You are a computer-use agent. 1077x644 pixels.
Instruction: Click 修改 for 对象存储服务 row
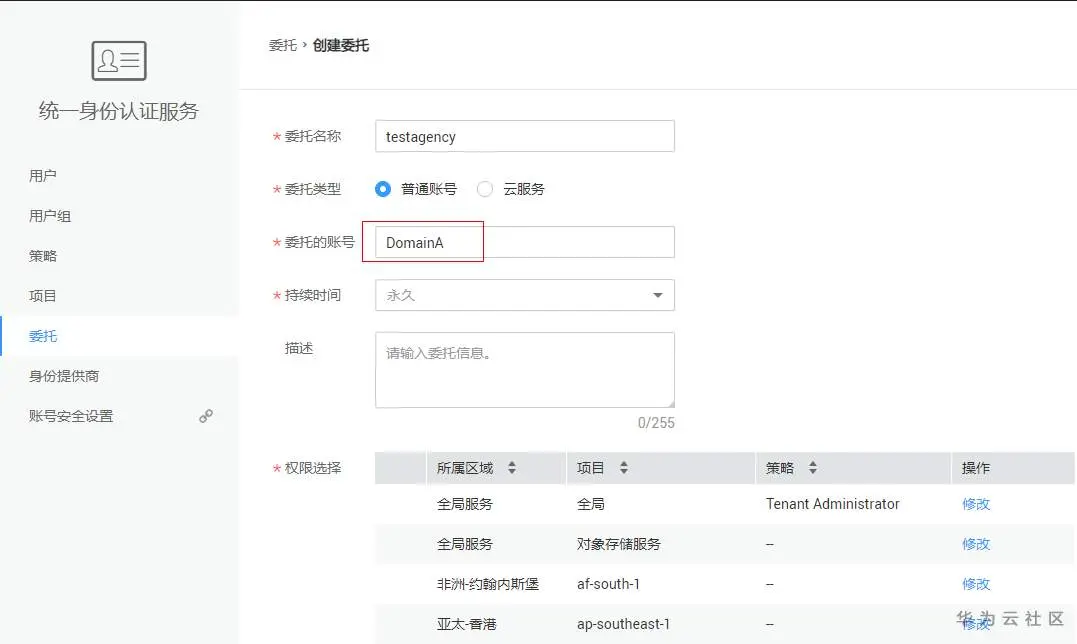pyautogui.click(x=975, y=544)
